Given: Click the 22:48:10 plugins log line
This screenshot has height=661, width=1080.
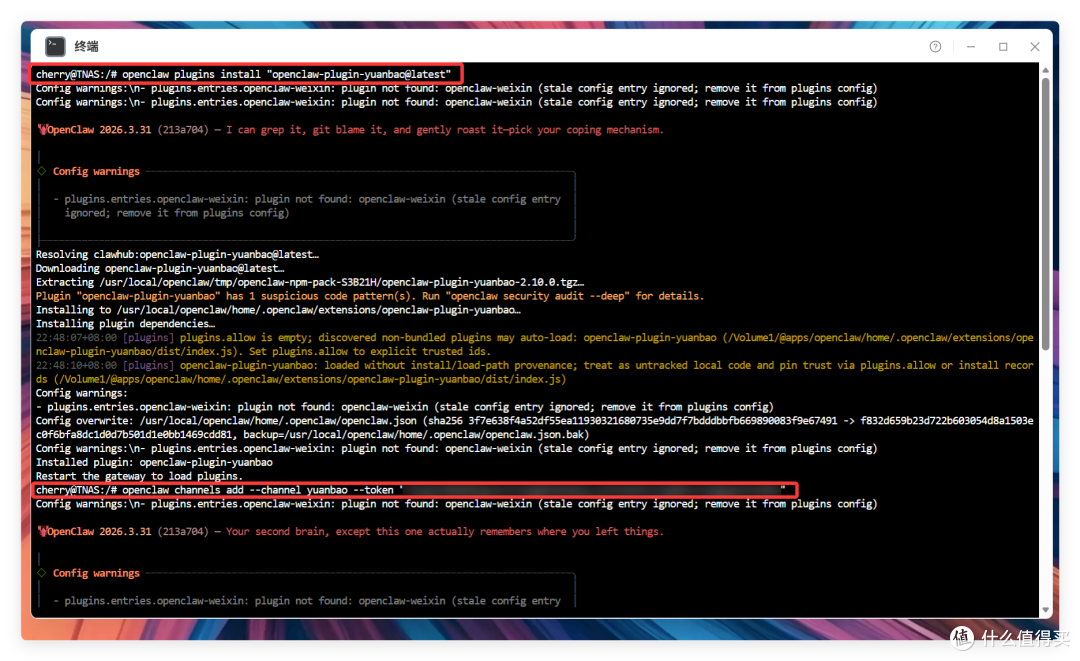Looking at the screenshot, I should (534, 372).
